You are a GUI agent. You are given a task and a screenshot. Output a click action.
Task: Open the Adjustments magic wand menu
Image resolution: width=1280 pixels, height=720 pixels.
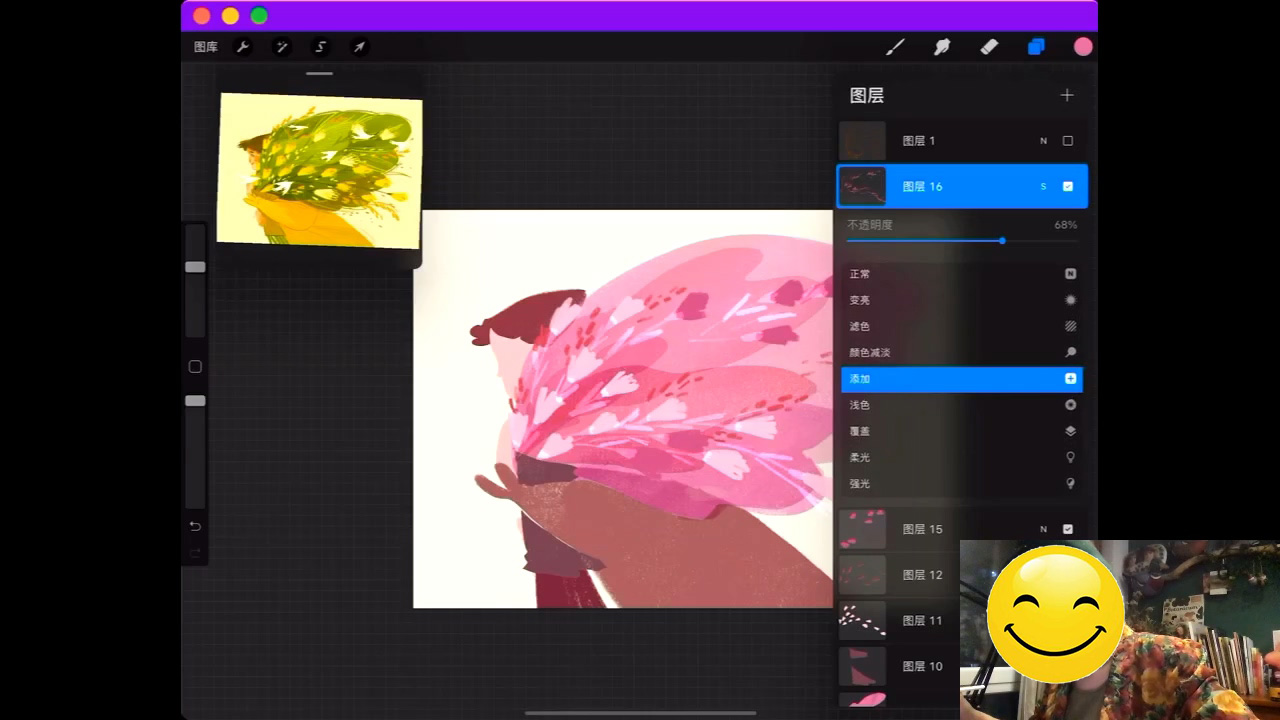click(282, 47)
